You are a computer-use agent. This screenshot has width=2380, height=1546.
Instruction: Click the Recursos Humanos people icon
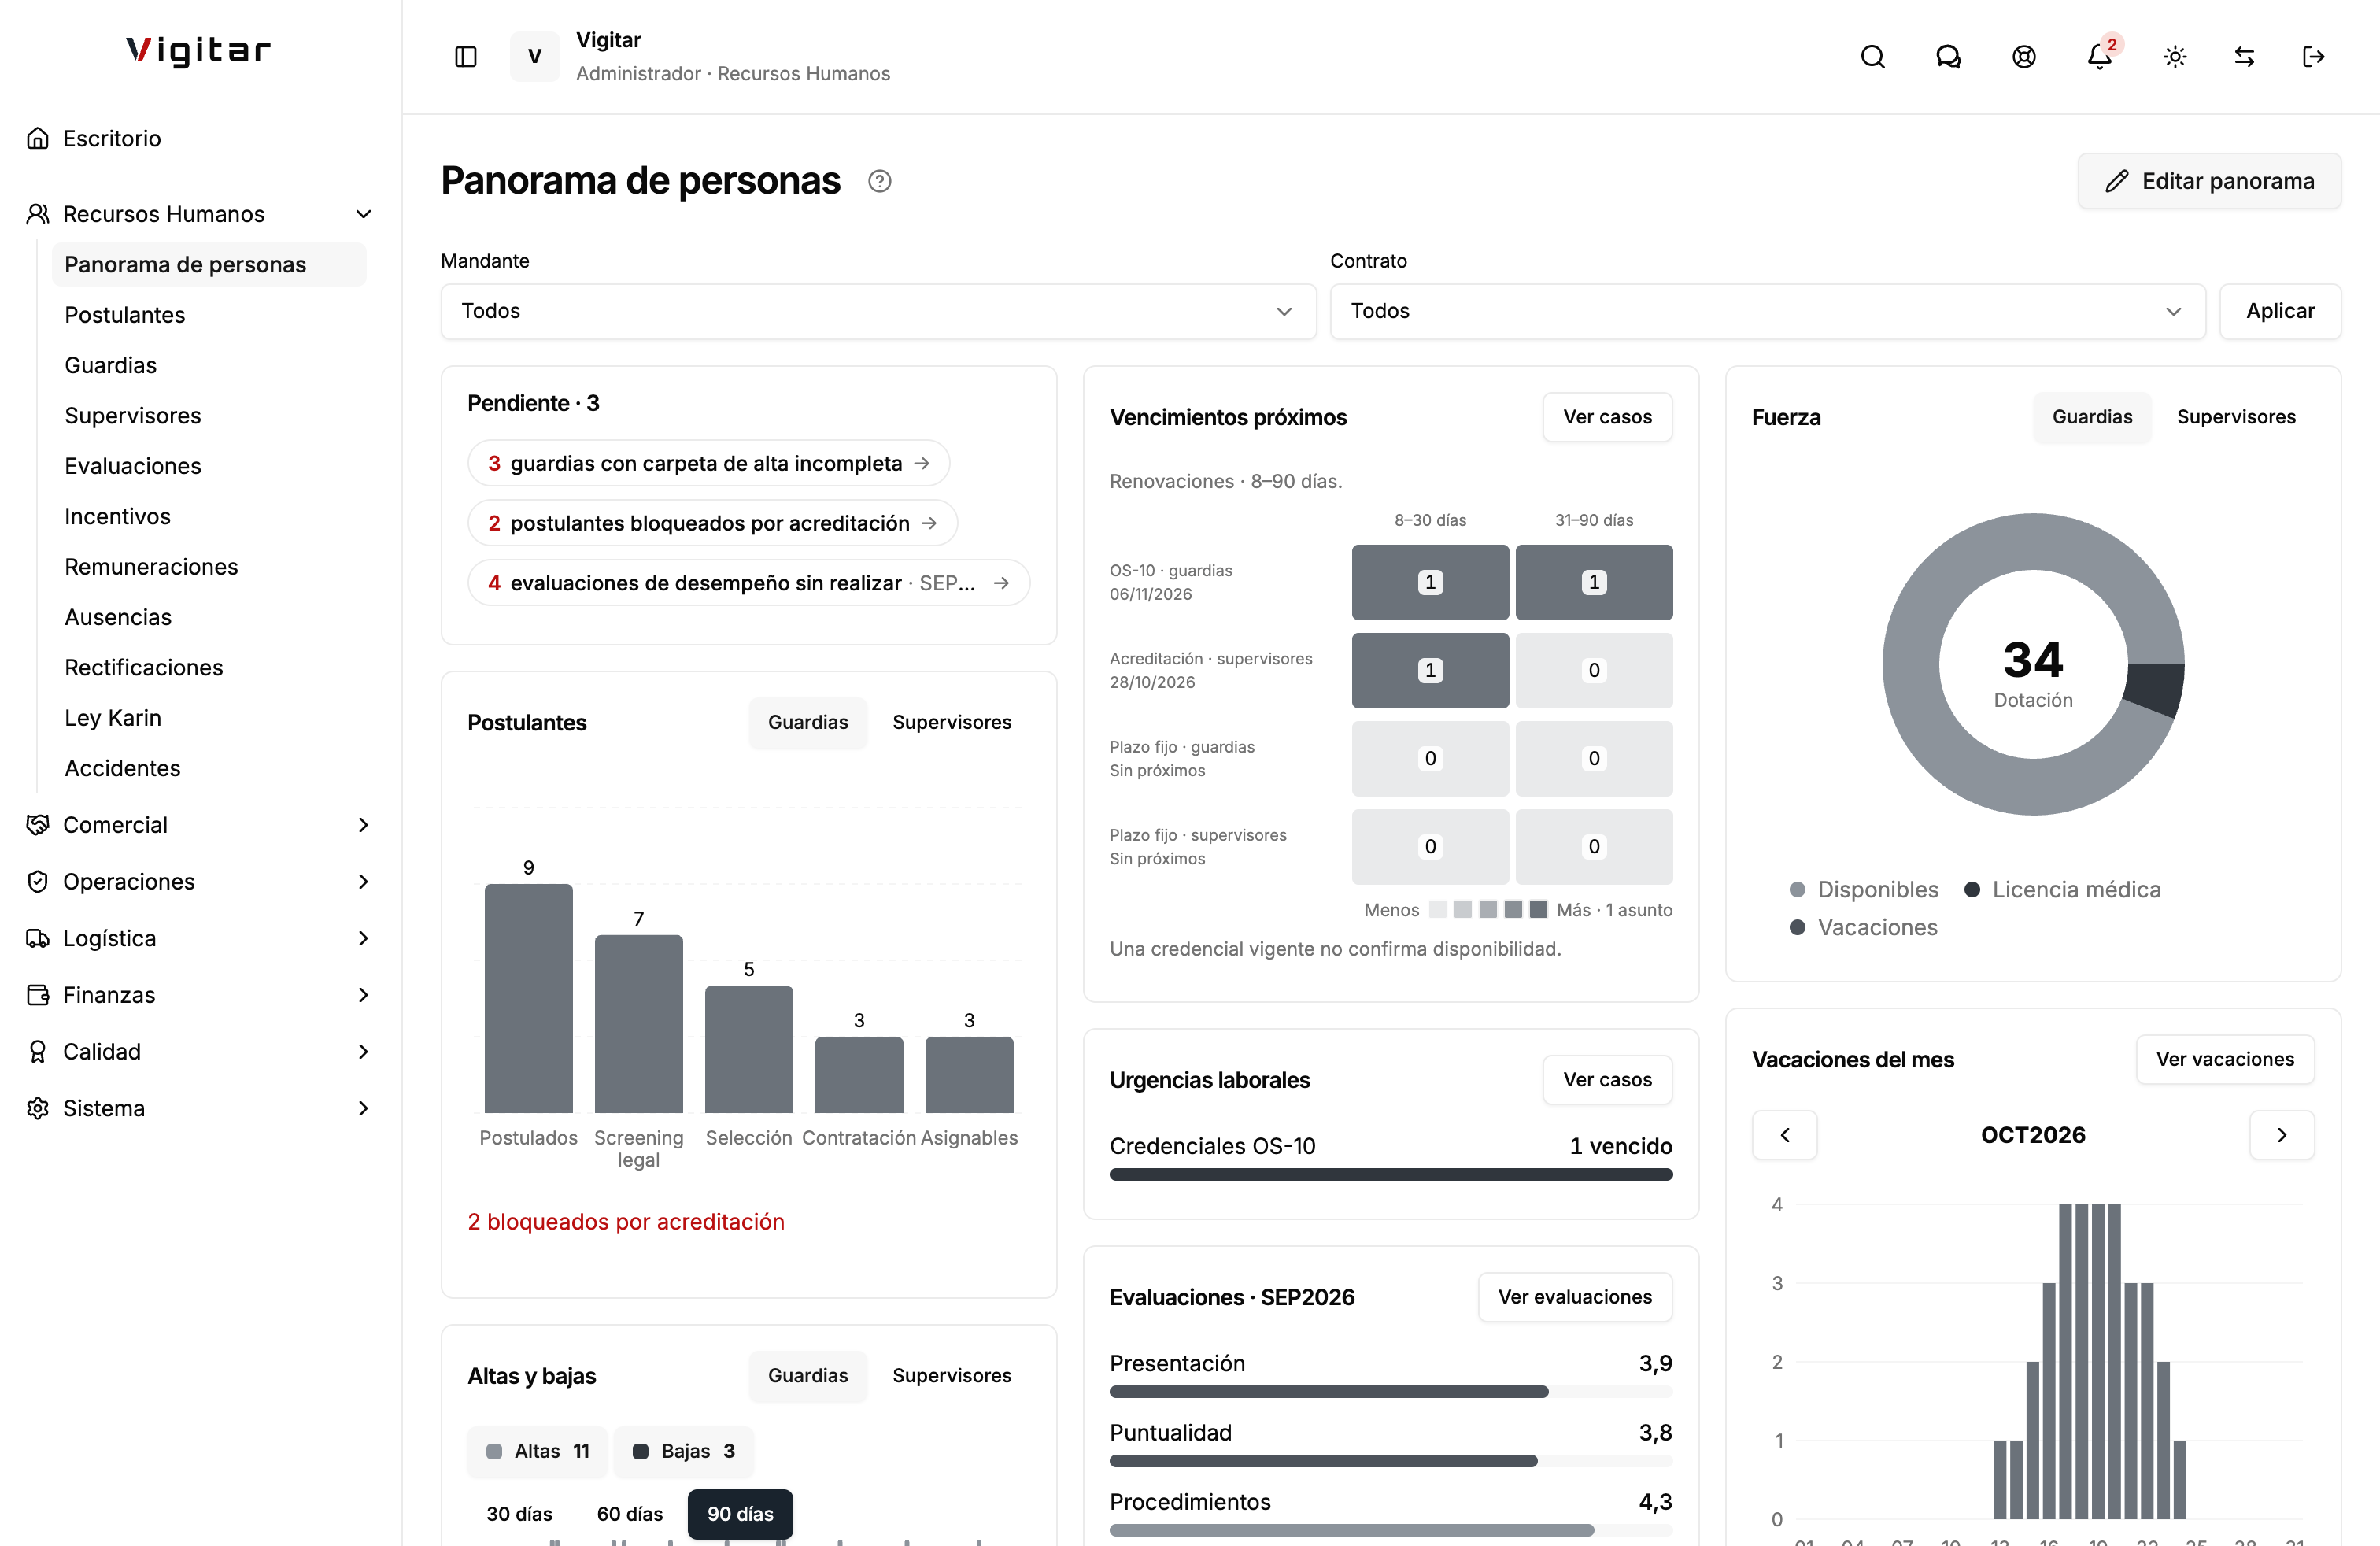click(38, 214)
